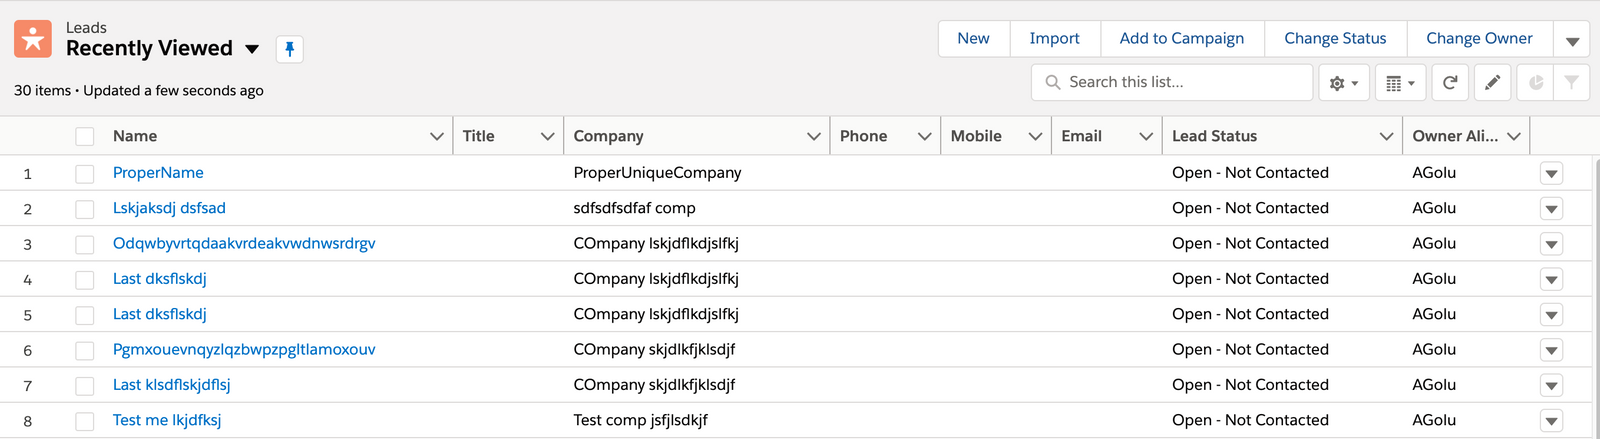Refresh the leads list
Image resolution: width=1600 pixels, height=439 pixels.
tap(1450, 83)
